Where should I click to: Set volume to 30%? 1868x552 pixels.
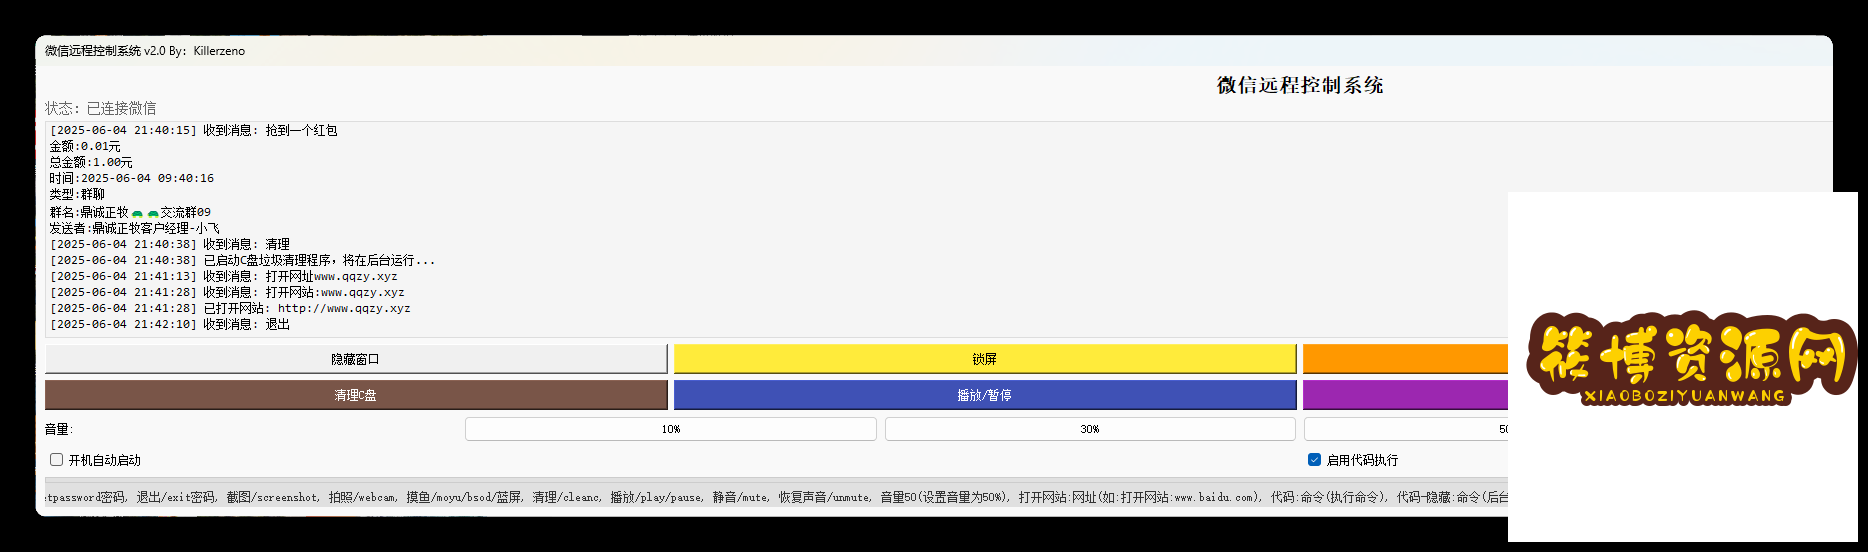coord(1090,429)
